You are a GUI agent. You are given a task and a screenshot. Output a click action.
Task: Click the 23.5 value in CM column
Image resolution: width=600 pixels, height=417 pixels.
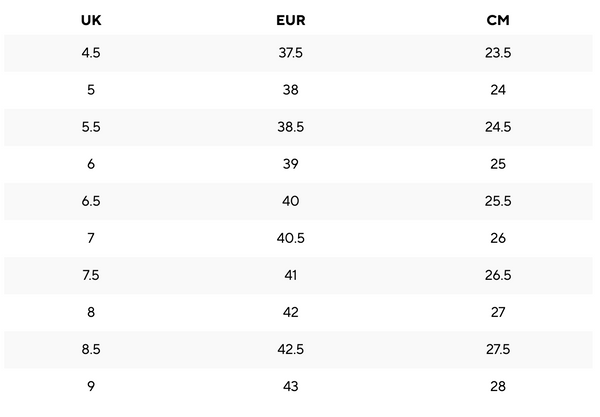pyautogui.click(x=498, y=53)
